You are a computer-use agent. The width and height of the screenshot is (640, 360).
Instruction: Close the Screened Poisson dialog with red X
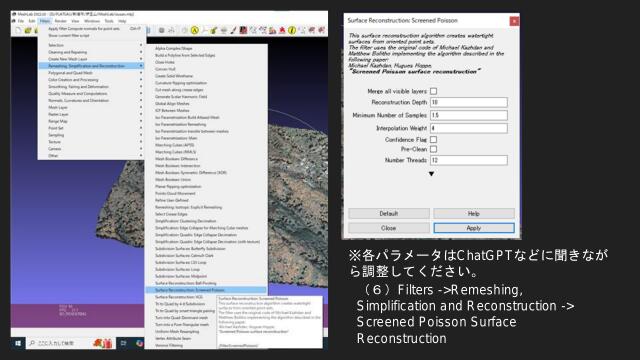[x=514, y=21]
